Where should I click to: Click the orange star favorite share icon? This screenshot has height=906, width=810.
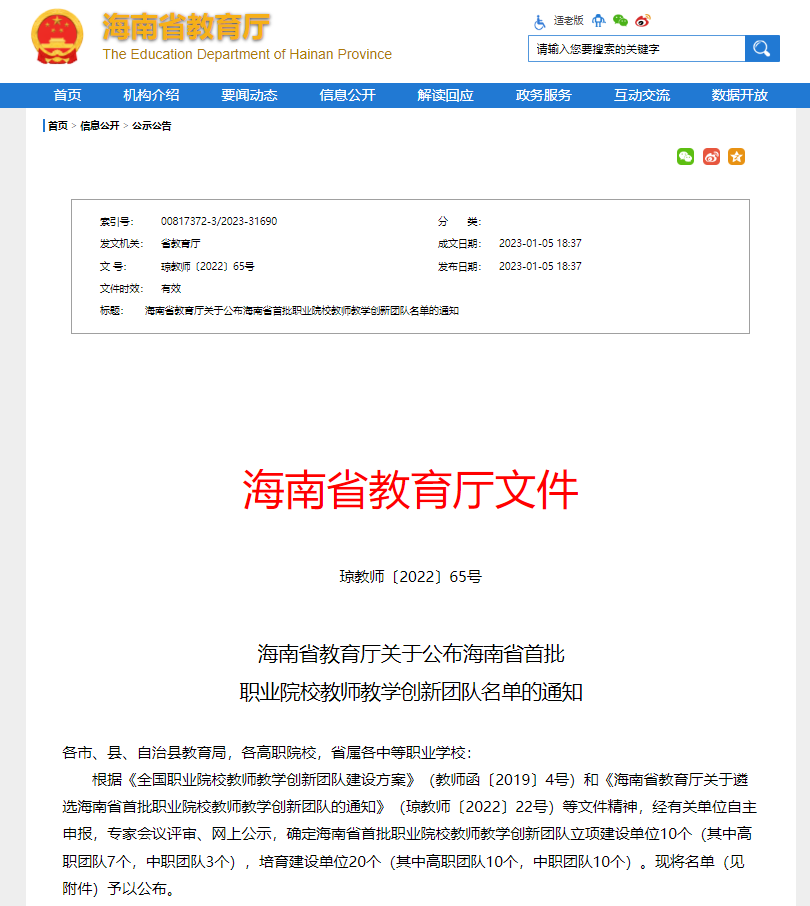click(736, 157)
